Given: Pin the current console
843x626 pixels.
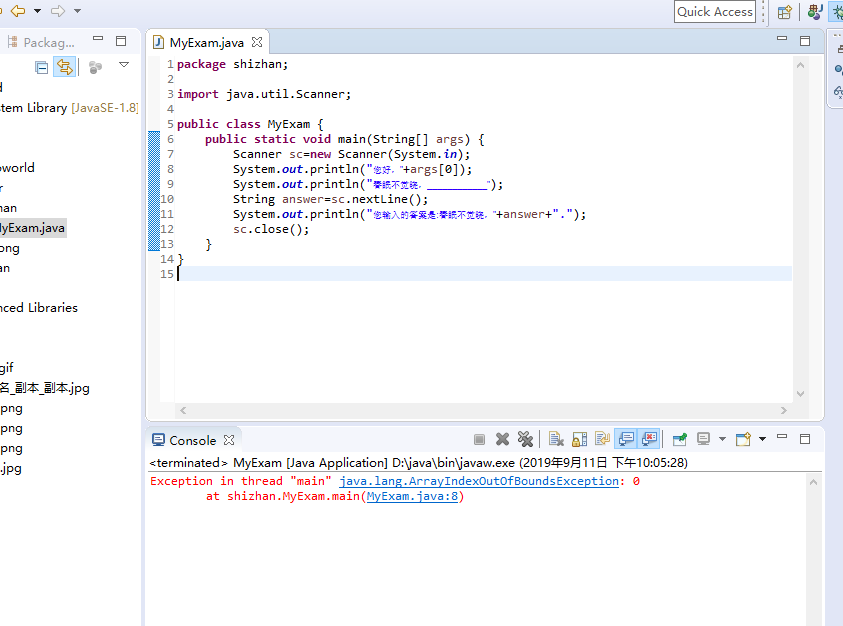Looking at the screenshot, I should (x=680, y=439).
